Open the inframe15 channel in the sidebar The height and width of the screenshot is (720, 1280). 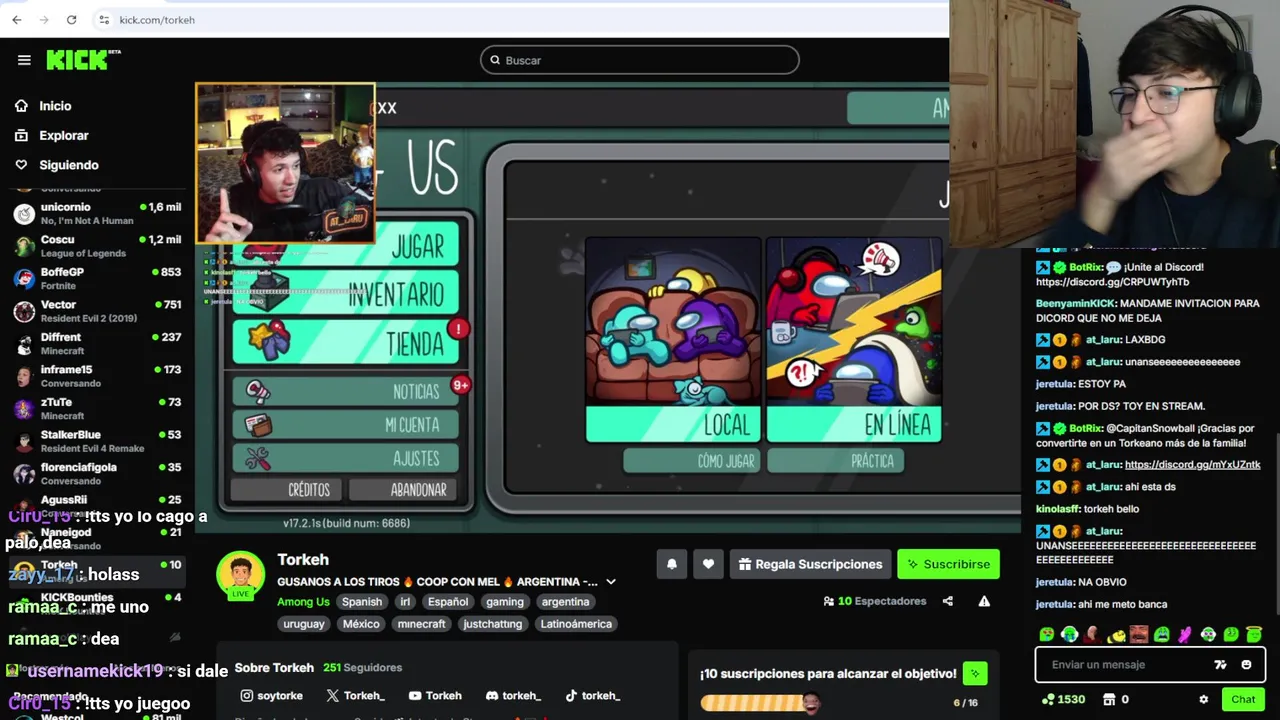tap(97, 376)
